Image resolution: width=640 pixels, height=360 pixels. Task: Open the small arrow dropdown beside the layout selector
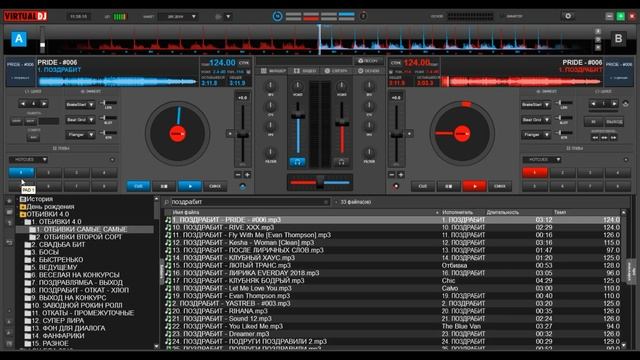point(228,17)
